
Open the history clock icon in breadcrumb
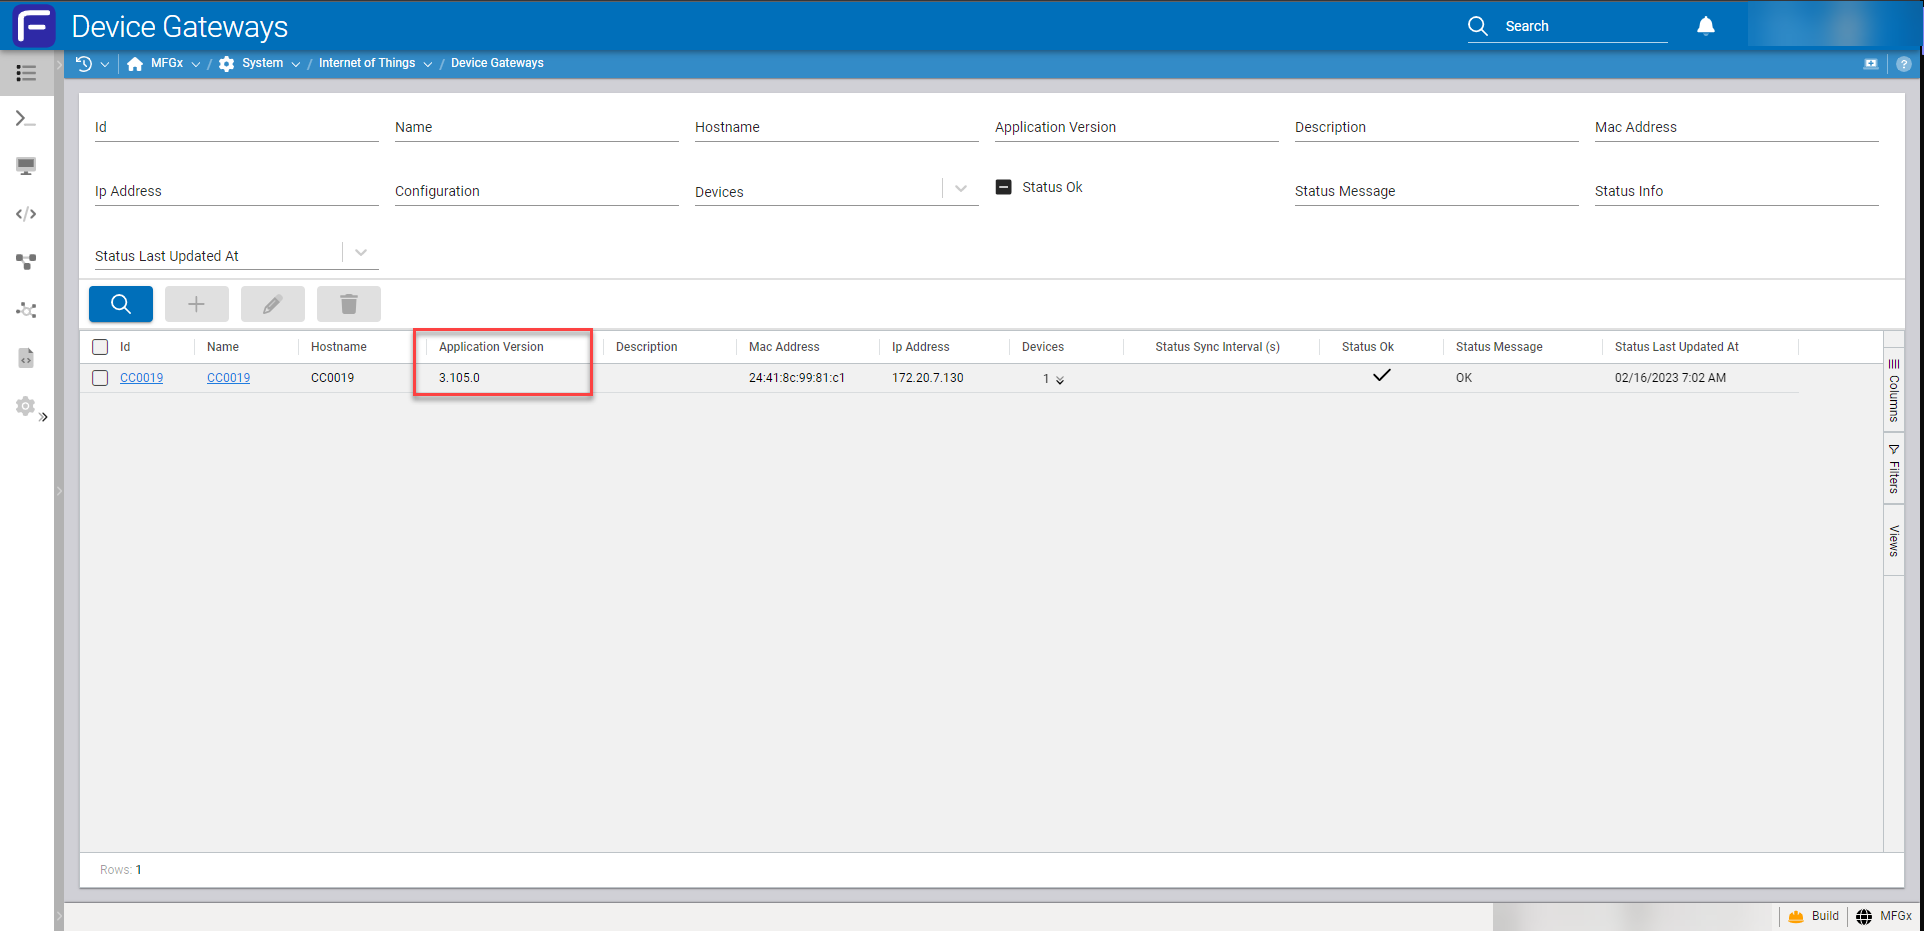click(x=84, y=63)
